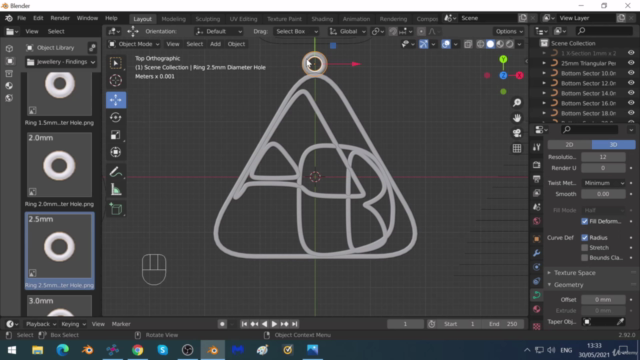Open Object Data curve properties tab
This screenshot has height=360, width=640.
pyautogui.click(x=537, y=295)
